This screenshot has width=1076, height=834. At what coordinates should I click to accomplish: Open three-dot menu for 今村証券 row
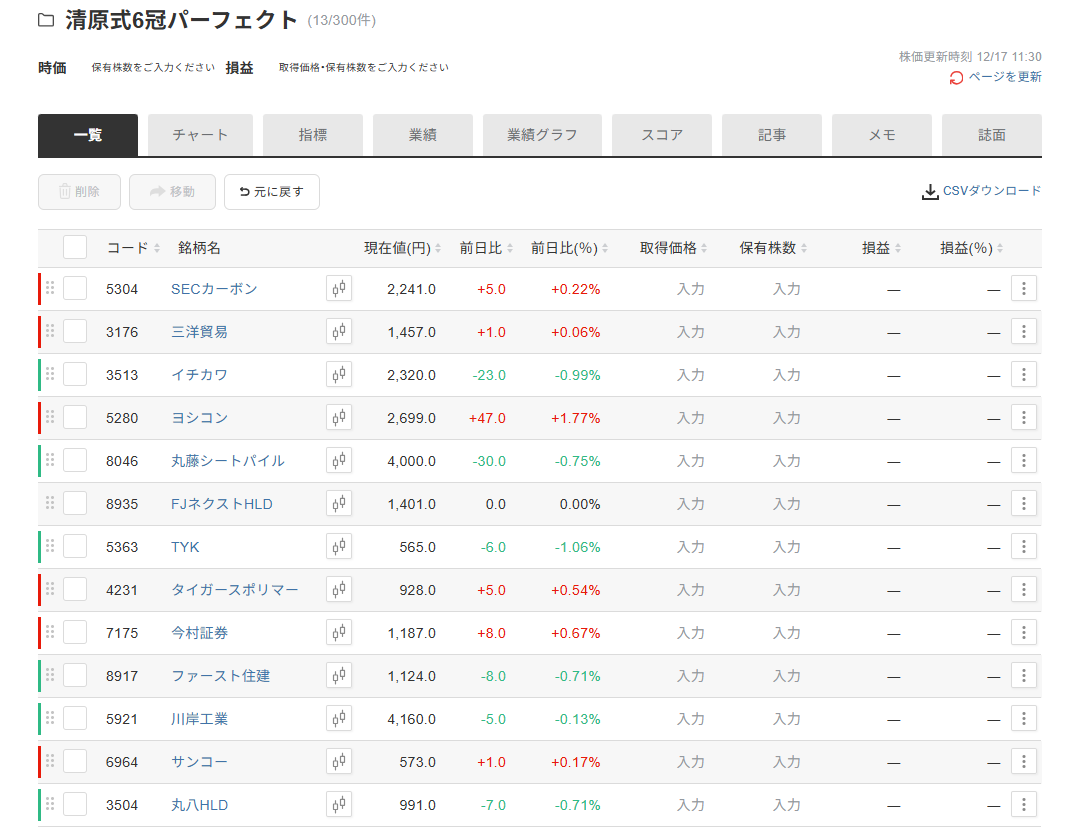point(1023,633)
